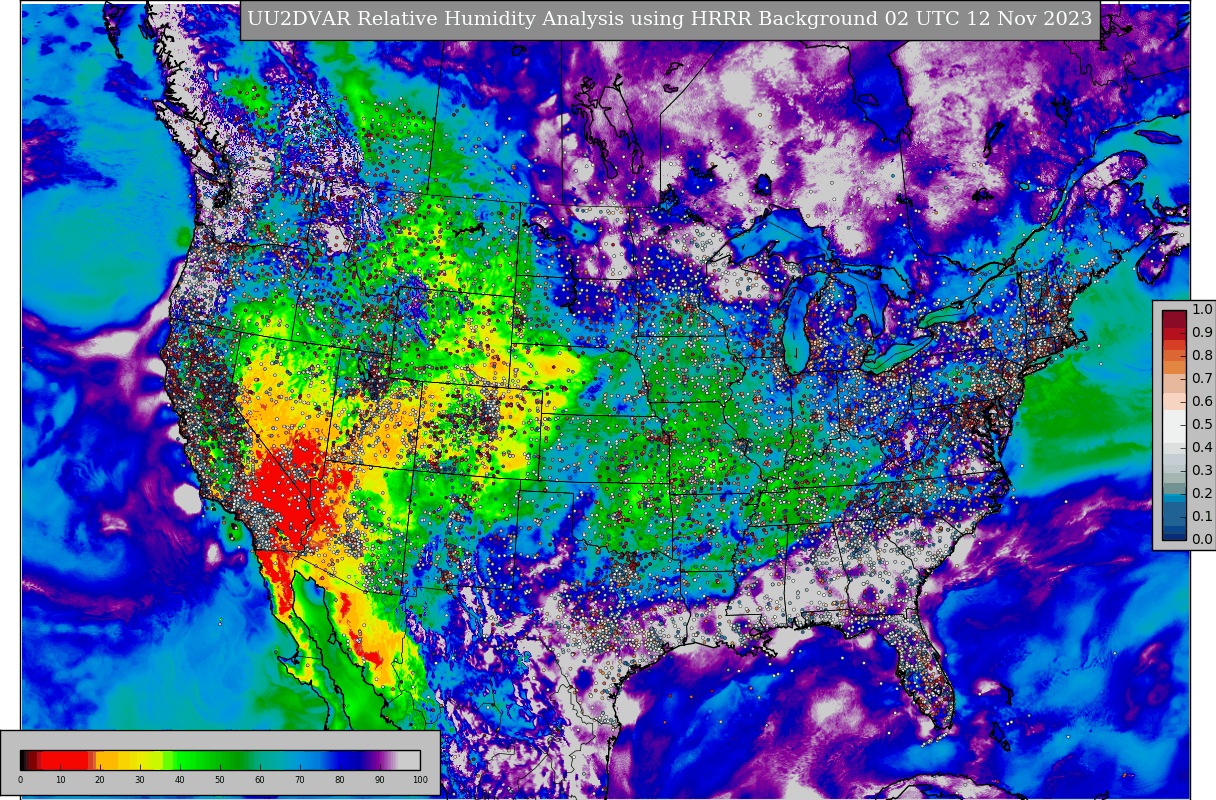Click the 90 tick label on the humidity colorbar
The height and width of the screenshot is (800, 1216).
pos(380,780)
